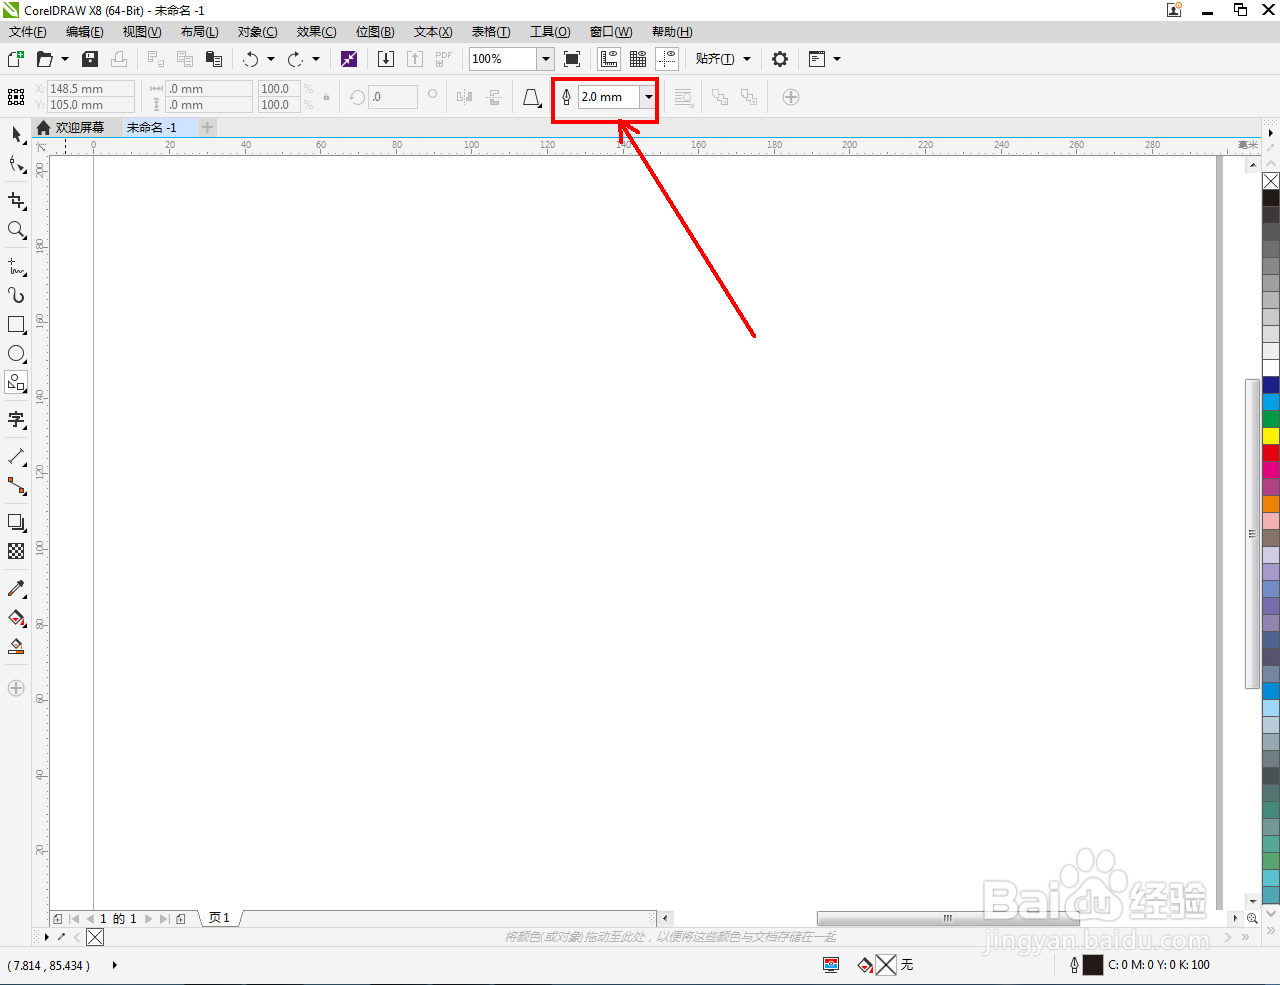Open the 效果(C) menu
The image size is (1280, 985).
point(316,32)
